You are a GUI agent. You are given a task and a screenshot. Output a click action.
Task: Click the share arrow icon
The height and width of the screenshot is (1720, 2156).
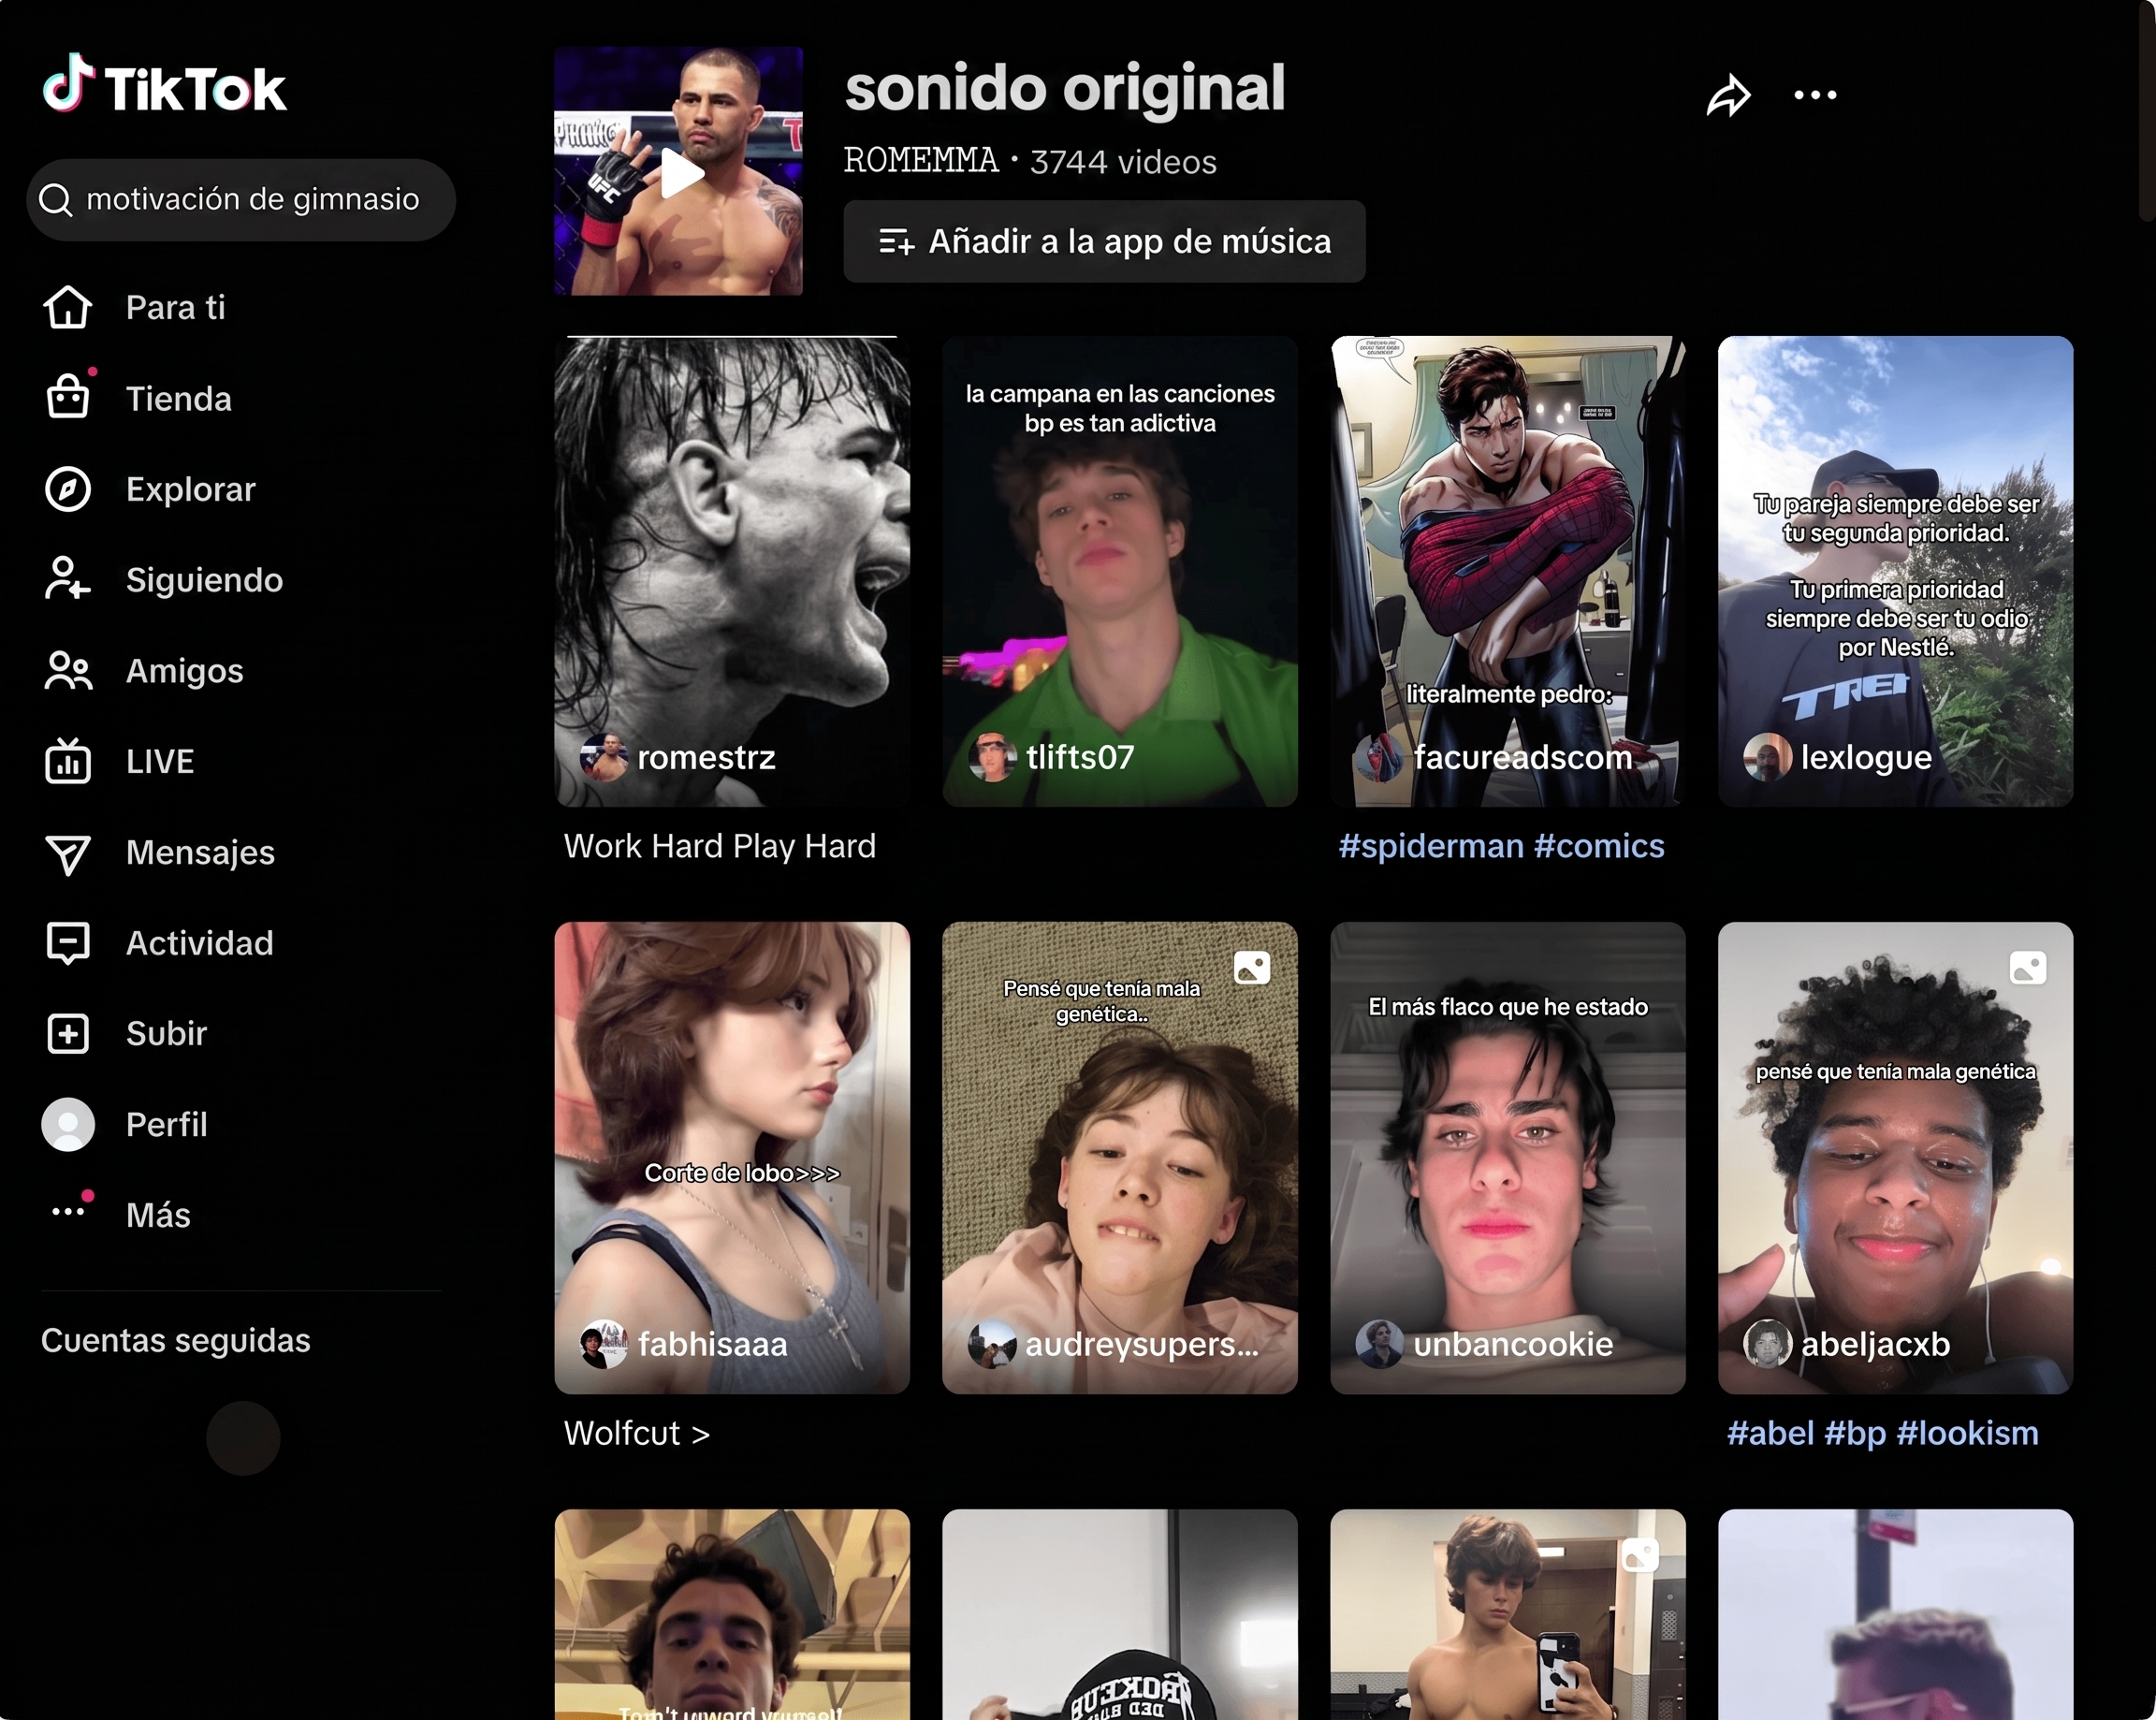[1728, 96]
